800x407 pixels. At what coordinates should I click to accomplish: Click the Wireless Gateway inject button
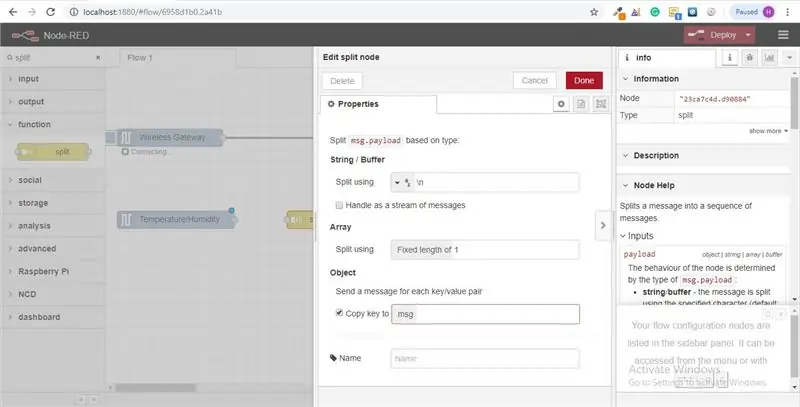[x=111, y=137]
